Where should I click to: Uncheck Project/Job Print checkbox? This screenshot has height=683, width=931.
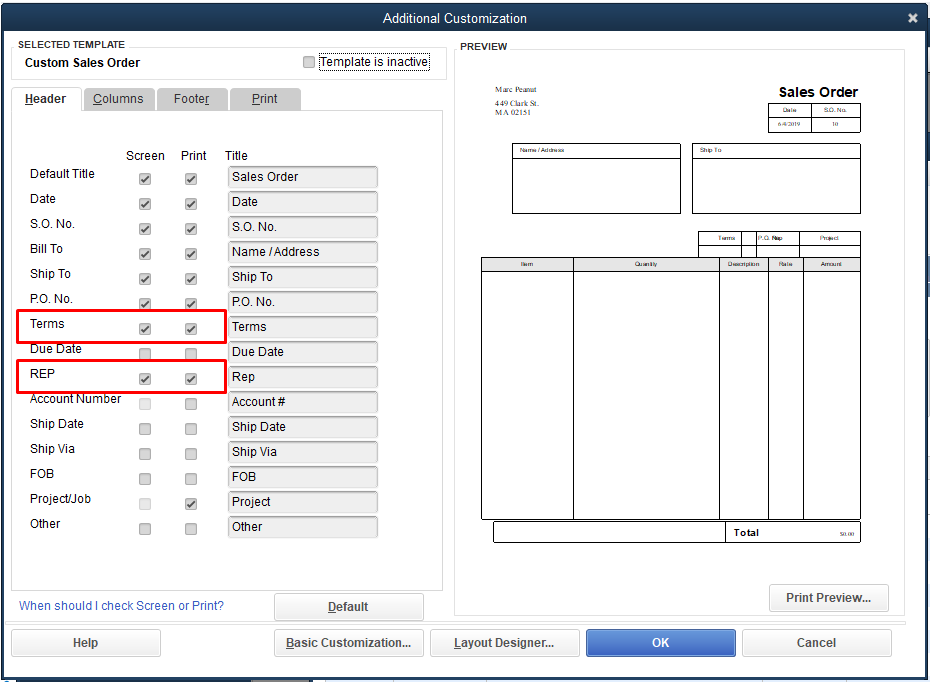pos(191,504)
